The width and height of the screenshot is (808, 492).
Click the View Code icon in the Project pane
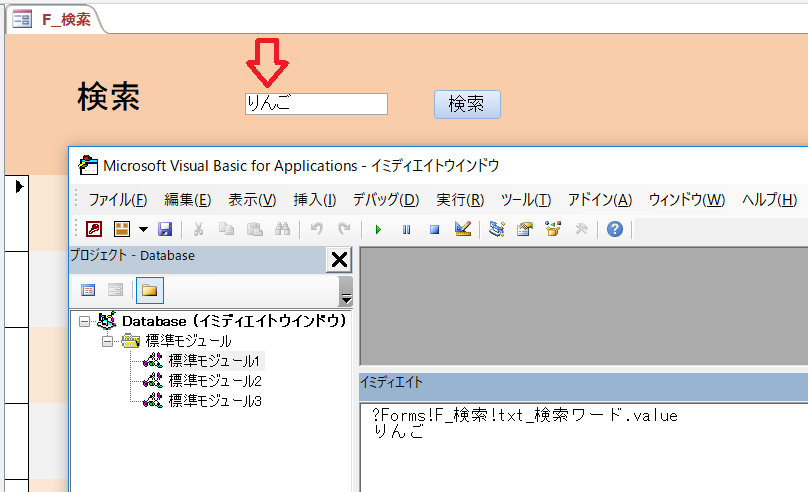(x=88, y=290)
